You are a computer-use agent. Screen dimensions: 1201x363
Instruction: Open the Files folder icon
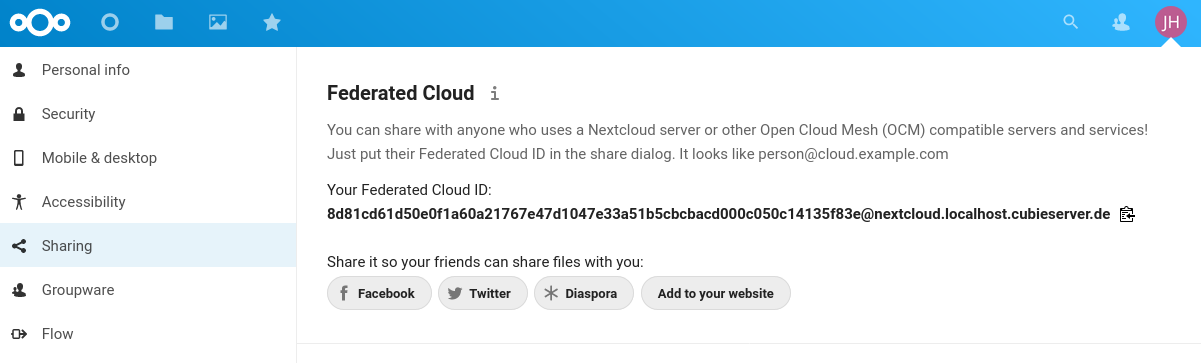[x=164, y=22]
